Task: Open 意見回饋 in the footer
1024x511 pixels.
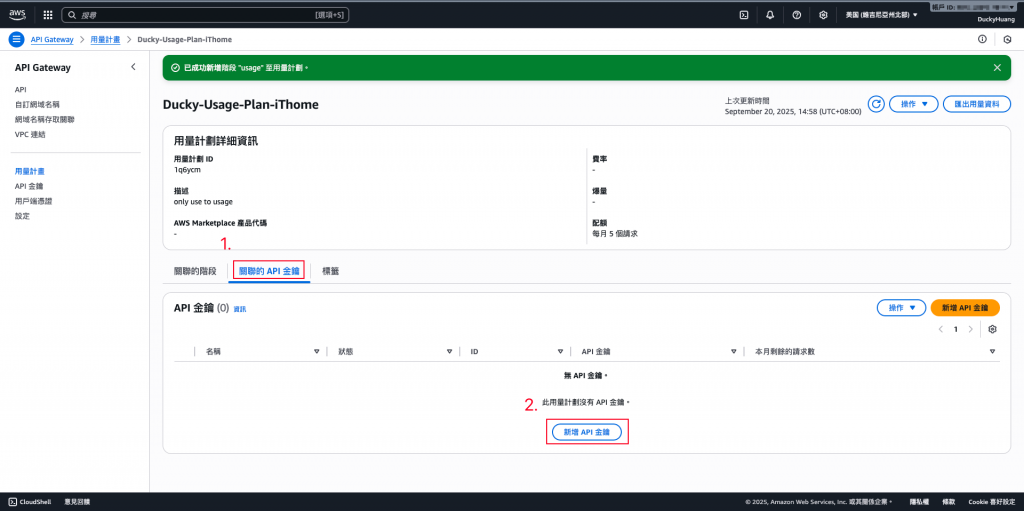Action: (x=77, y=502)
